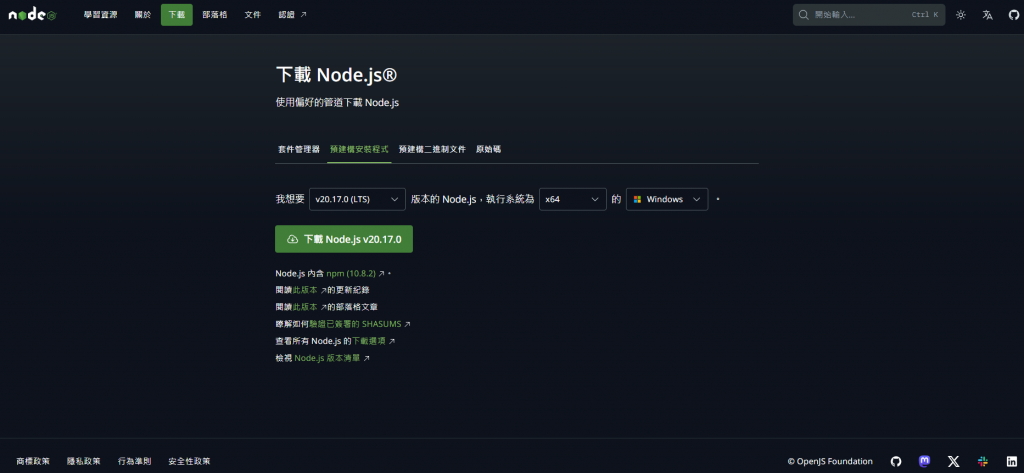The image size is (1024, 473).
Task: Open the 學習資源 nav item
Action: point(101,14)
